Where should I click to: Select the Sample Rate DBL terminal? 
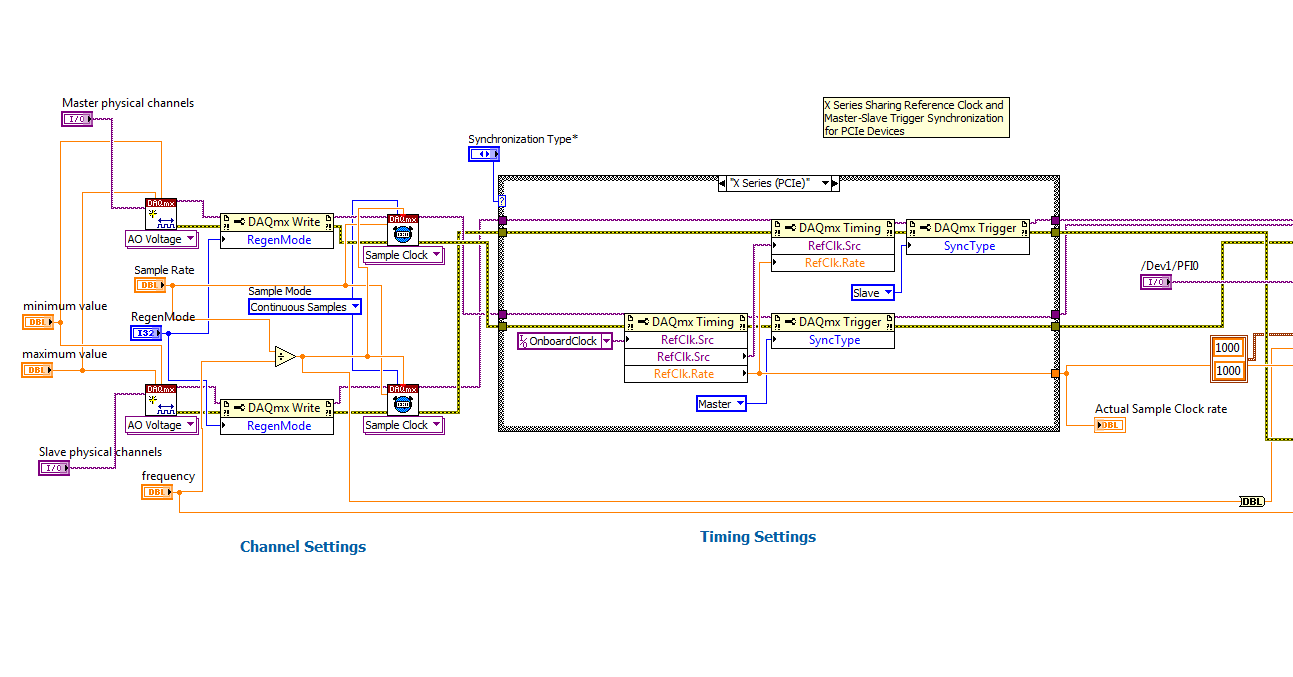click(x=150, y=285)
